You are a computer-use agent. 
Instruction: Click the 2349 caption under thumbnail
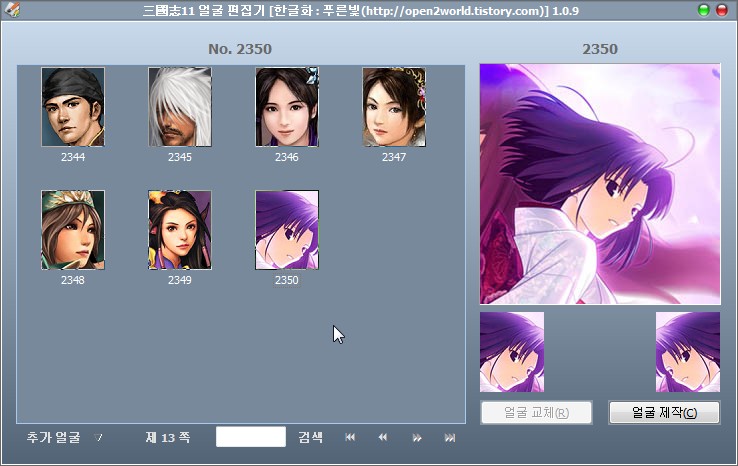point(180,280)
